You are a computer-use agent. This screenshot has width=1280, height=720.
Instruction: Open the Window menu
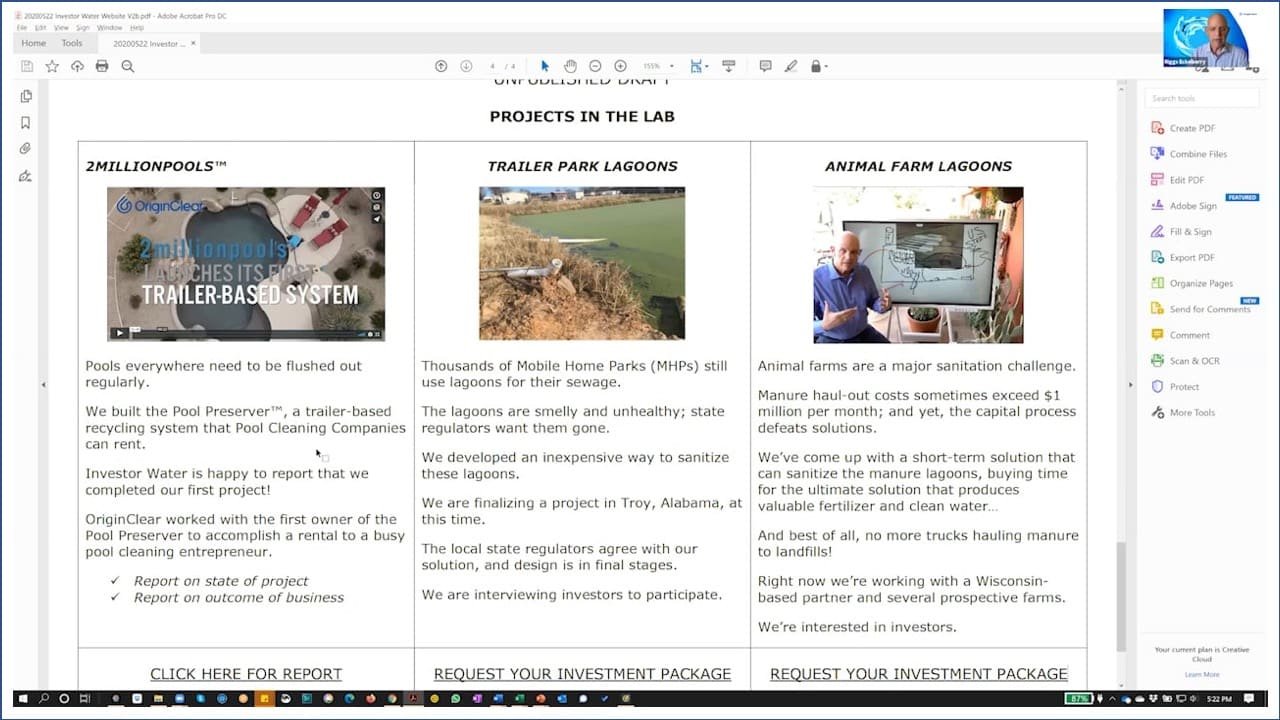click(109, 28)
